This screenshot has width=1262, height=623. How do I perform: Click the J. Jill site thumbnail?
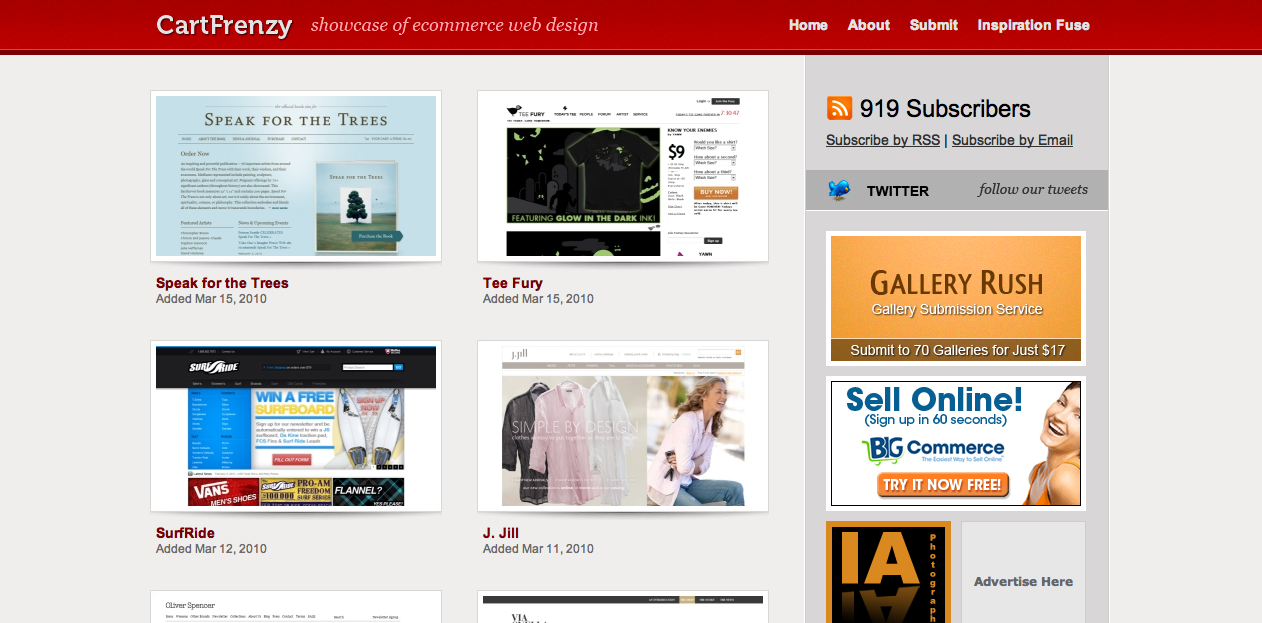623,426
